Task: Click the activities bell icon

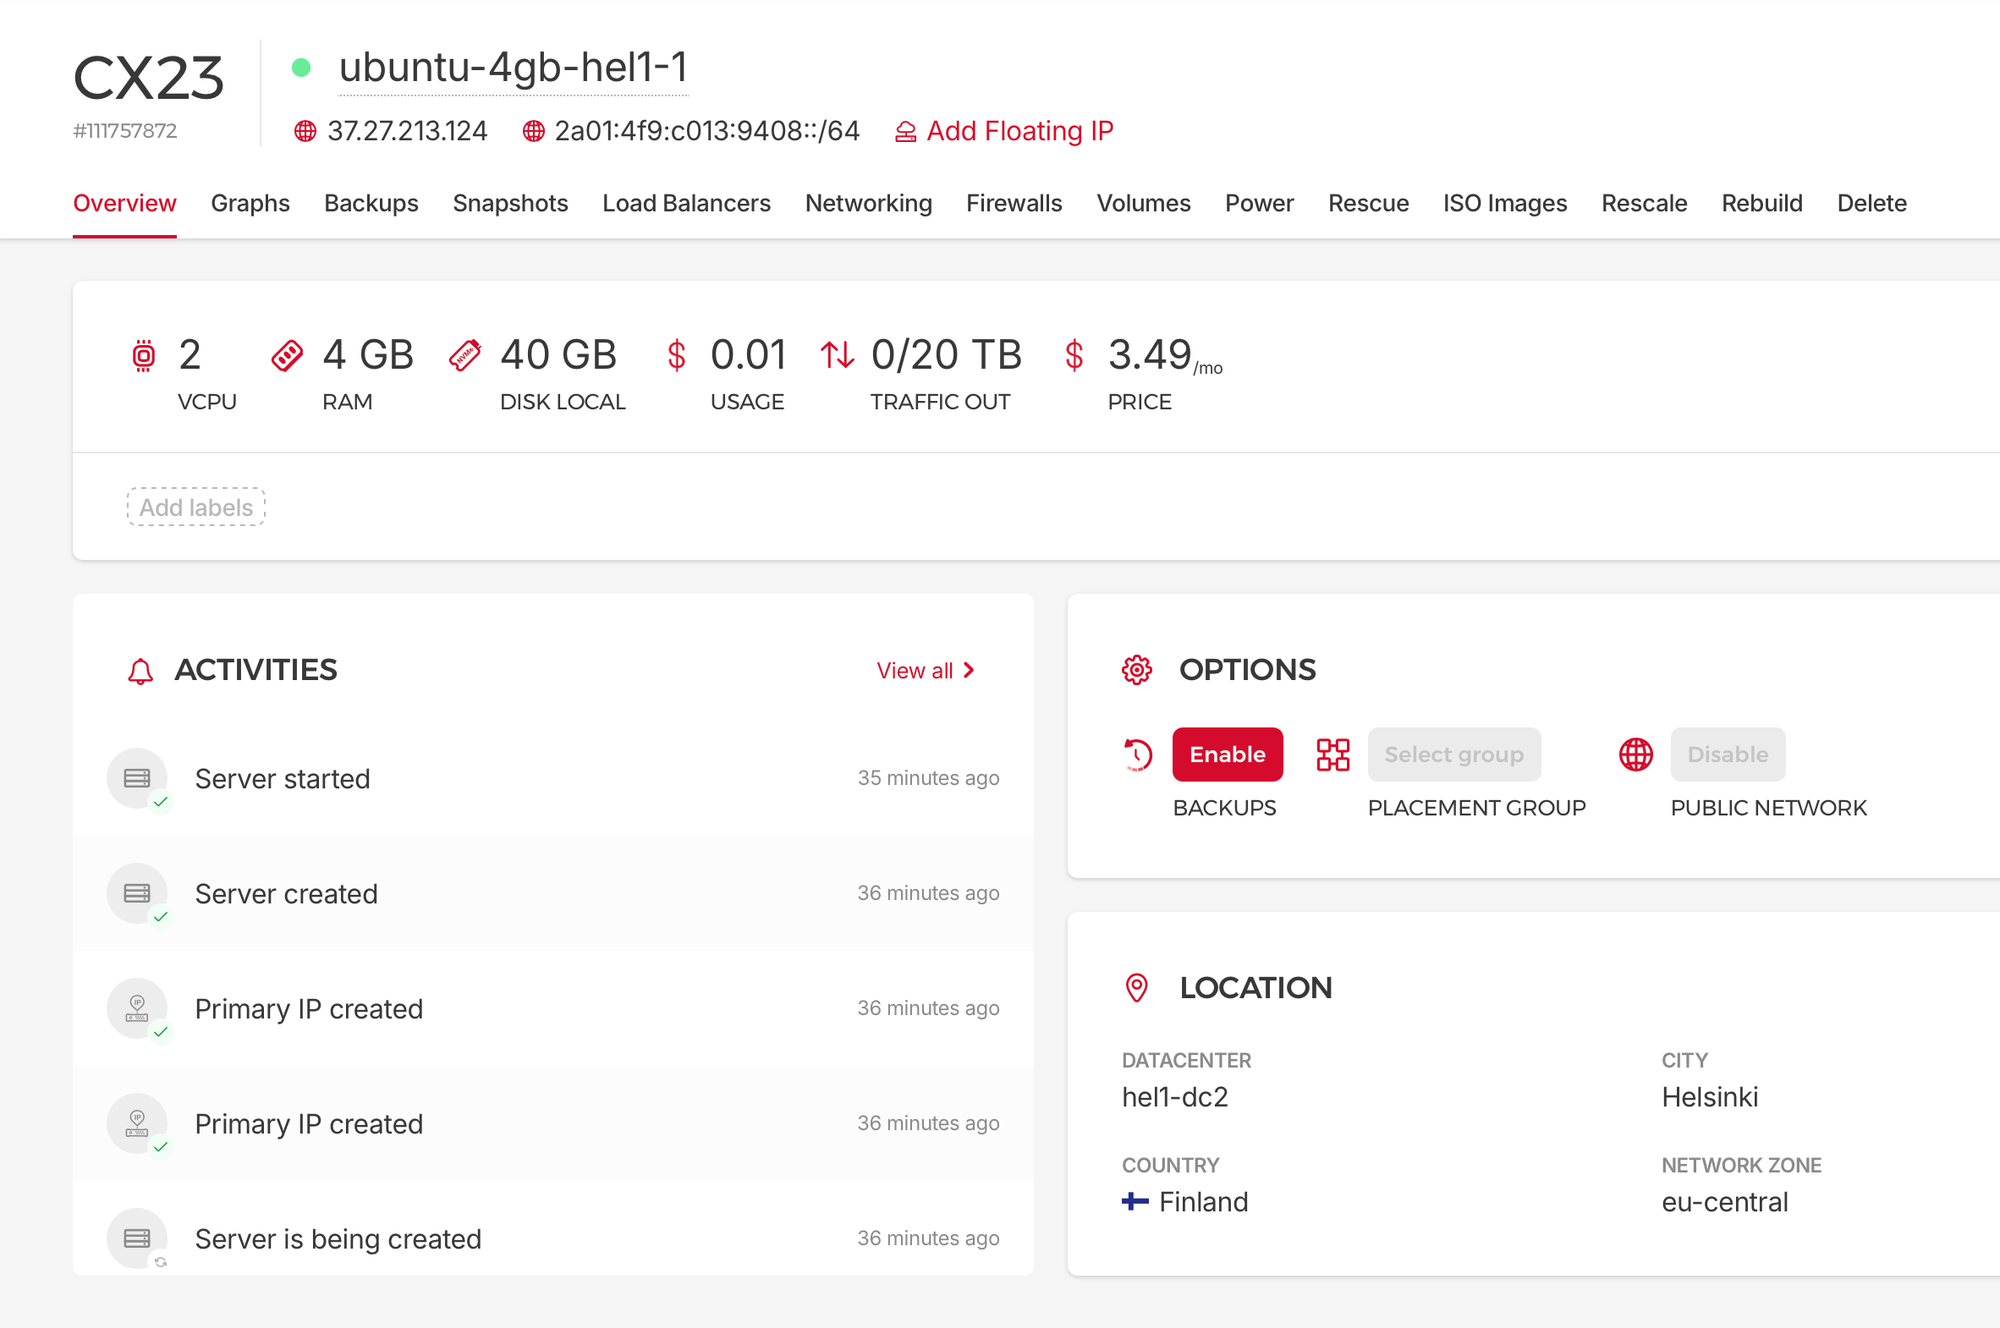Action: pos(140,671)
